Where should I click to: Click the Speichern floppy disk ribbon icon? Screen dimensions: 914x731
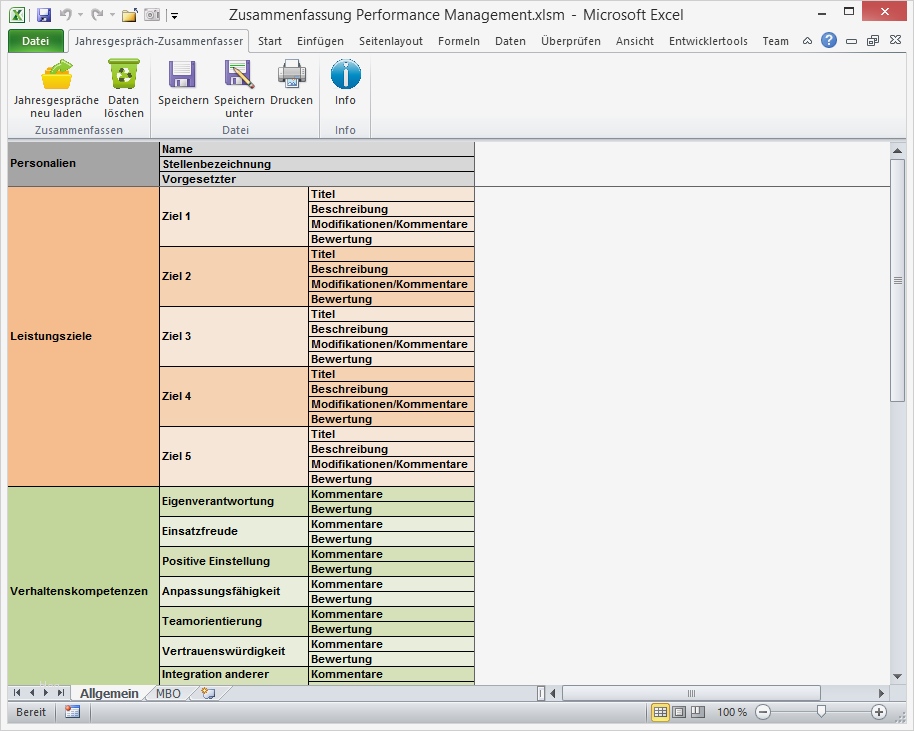tap(183, 76)
